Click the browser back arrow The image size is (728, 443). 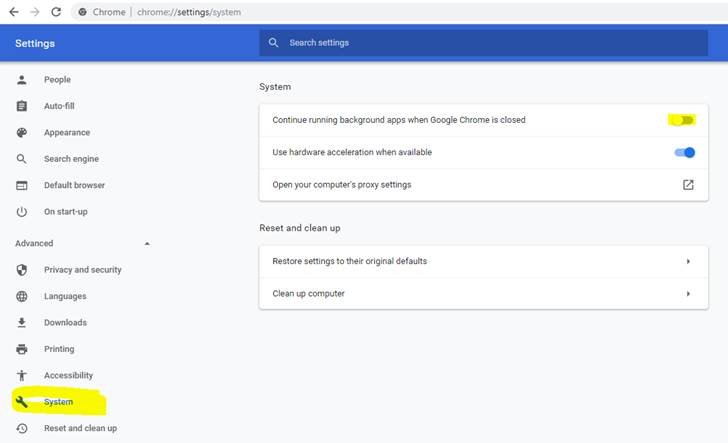14,12
